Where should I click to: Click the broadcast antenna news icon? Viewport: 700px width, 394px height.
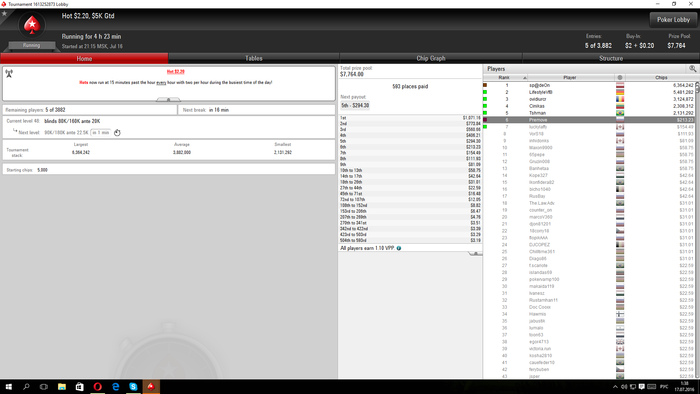(x=9, y=74)
